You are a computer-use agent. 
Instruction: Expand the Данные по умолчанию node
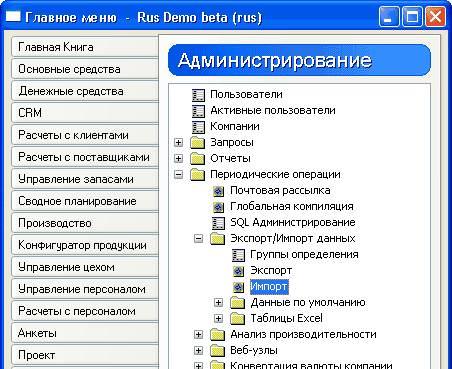click(x=218, y=303)
